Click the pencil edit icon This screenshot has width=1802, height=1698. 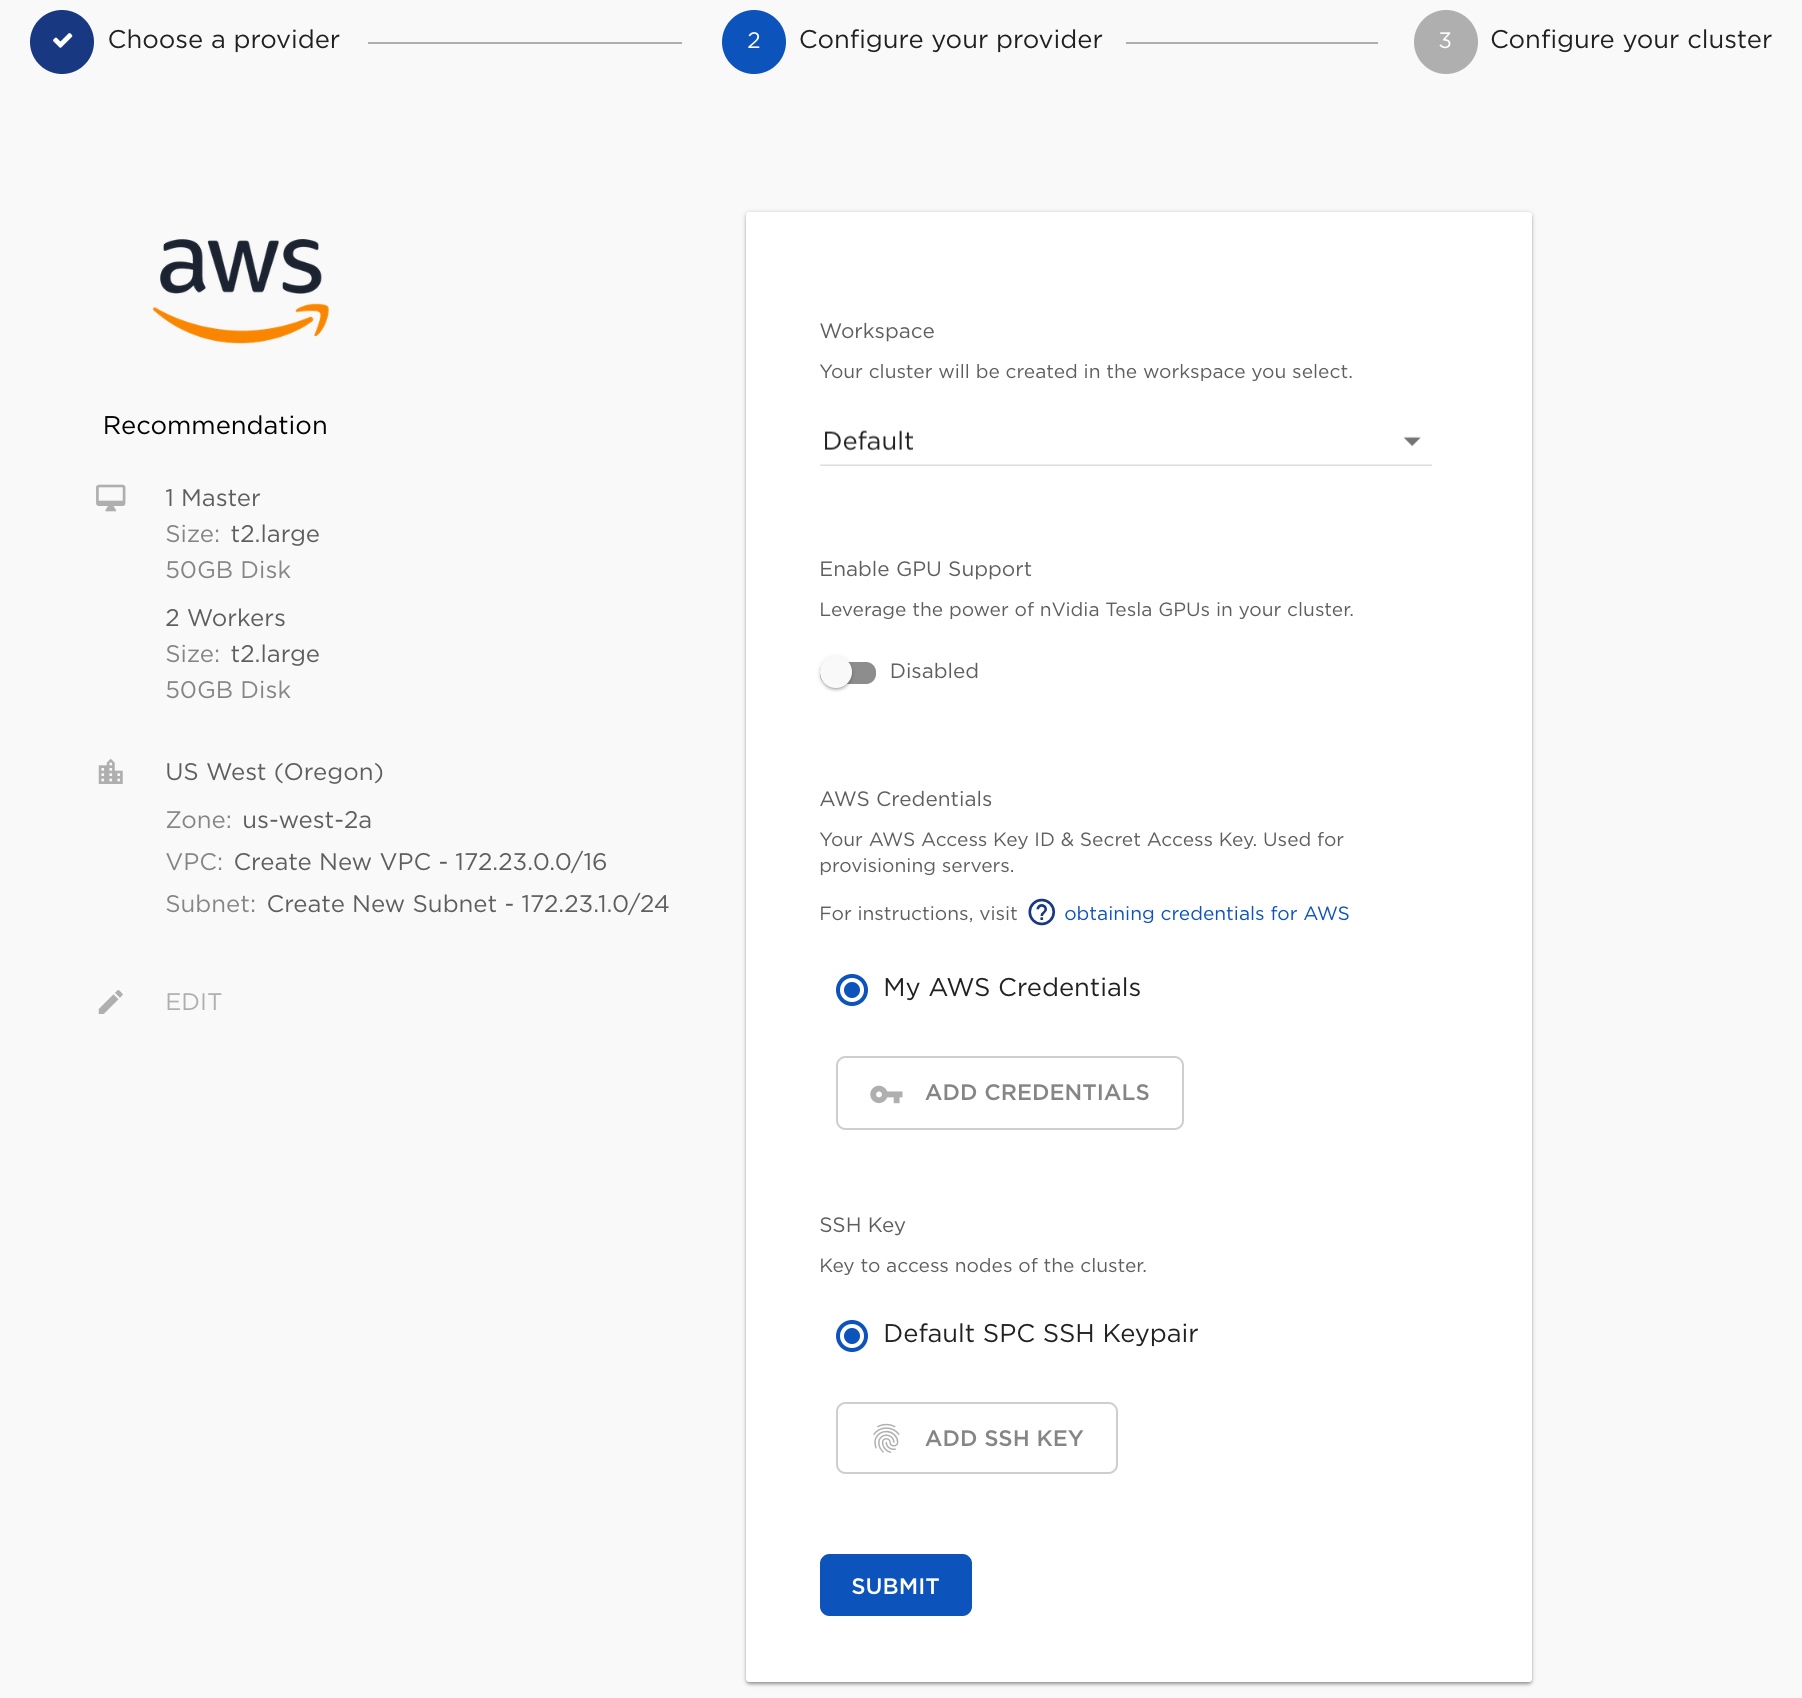pyautogui.click(x=111, y=1002)
